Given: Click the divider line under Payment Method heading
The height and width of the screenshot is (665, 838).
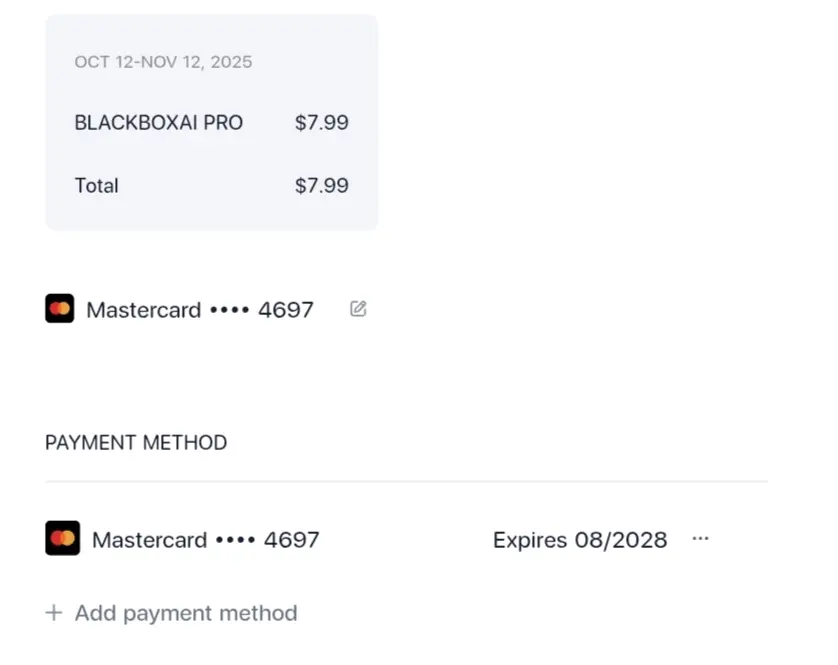Looking at the screenshot, I should pyautogui.click(x=407, y=481).
